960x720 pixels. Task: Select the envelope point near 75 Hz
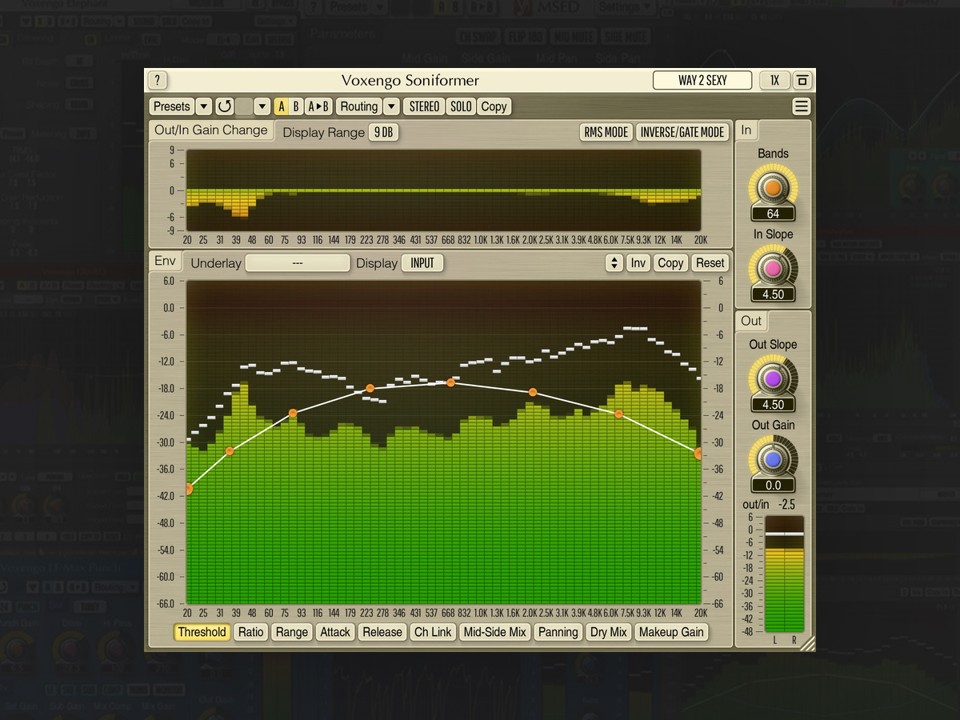pos(293,413)
